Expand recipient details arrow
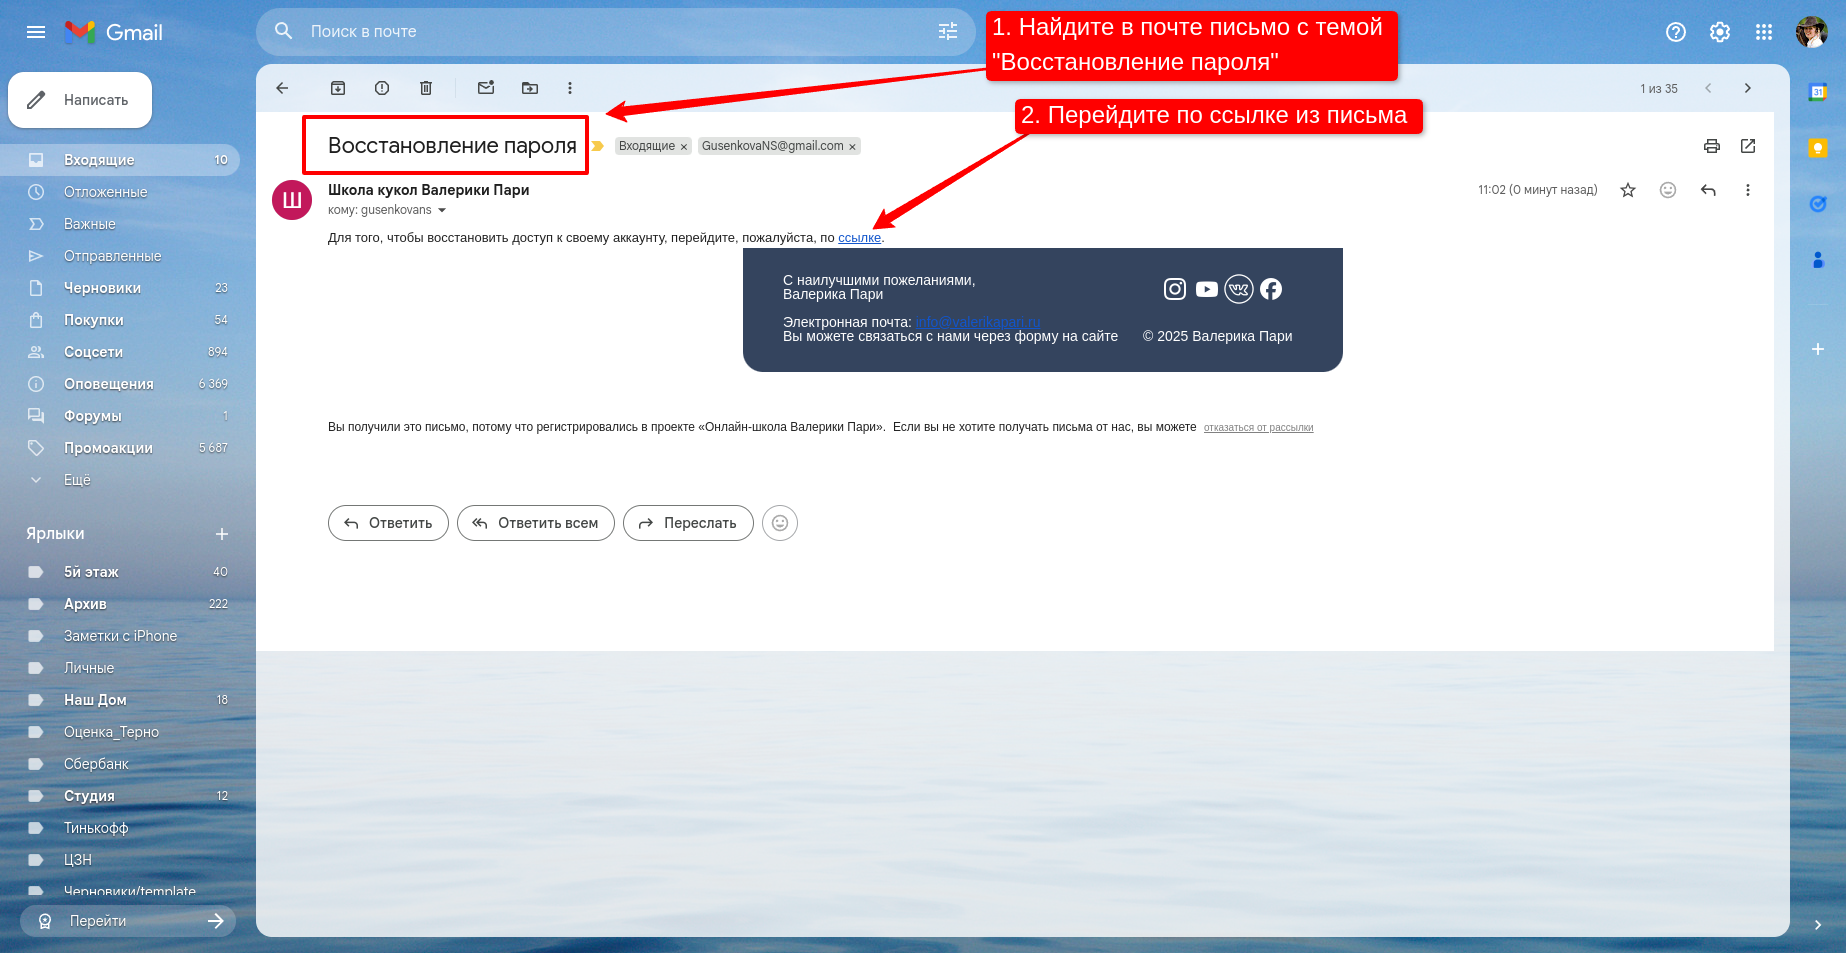This screenshot has height=953, width=1846. [x=442, y=210]
